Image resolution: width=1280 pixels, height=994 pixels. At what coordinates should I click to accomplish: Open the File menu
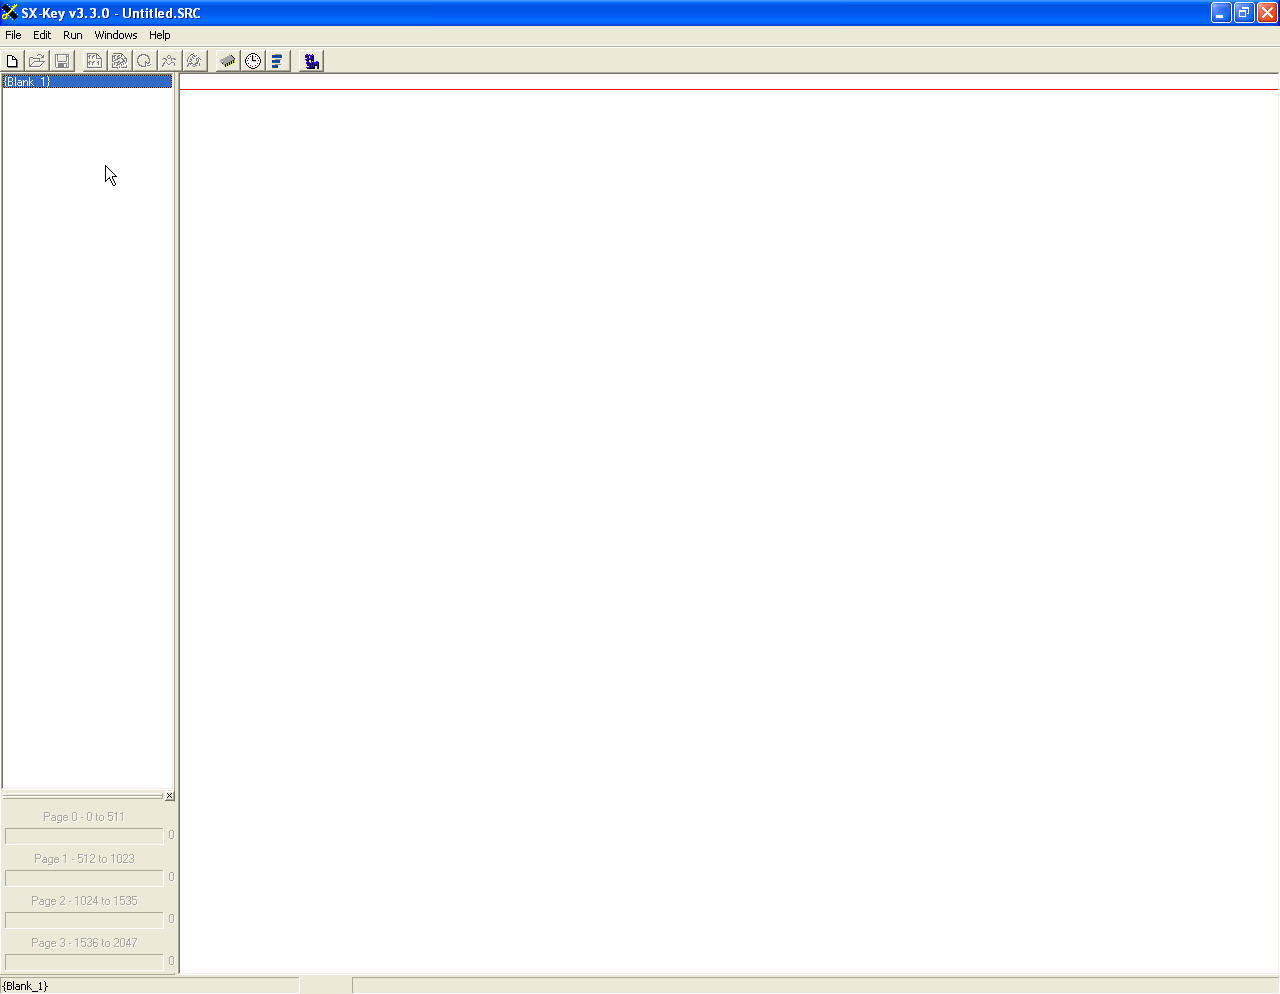click(13, 35)
